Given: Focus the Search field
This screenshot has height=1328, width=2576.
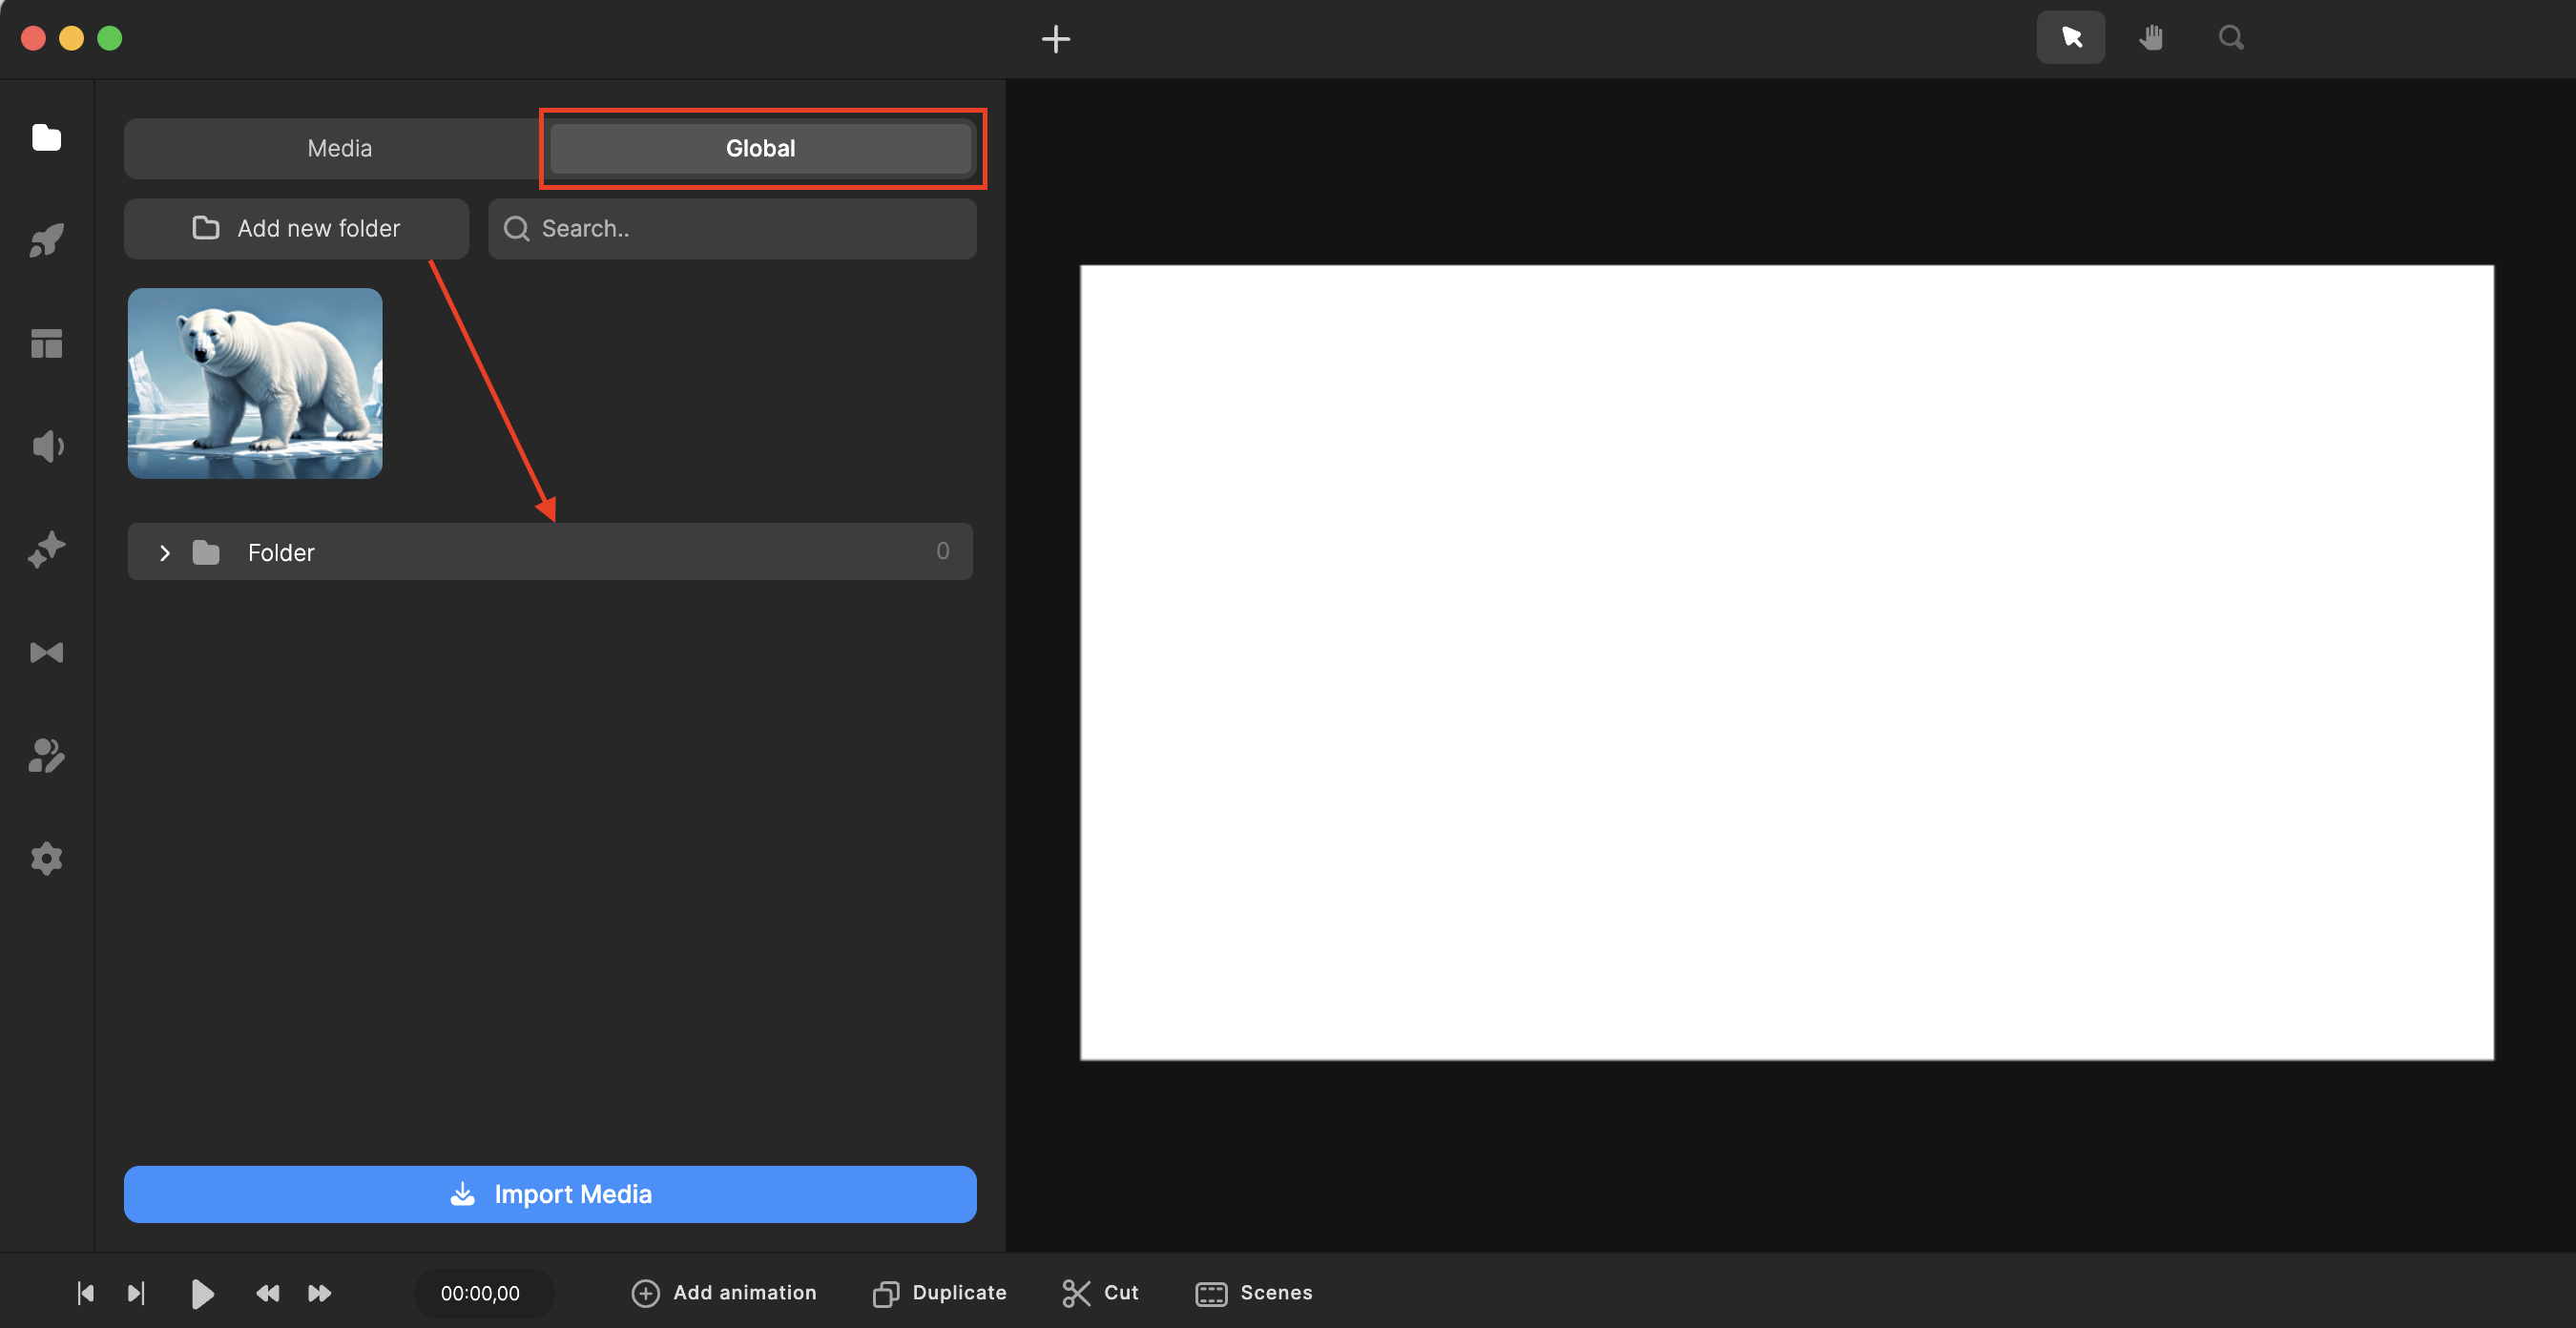Looking at the screenshot, I should point(732,229).
